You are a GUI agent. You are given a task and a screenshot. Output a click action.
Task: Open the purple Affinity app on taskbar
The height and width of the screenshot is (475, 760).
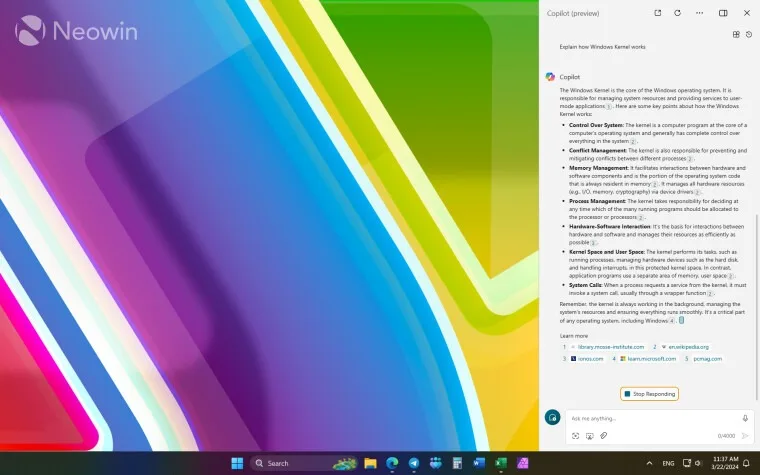[x=522, y=463]
